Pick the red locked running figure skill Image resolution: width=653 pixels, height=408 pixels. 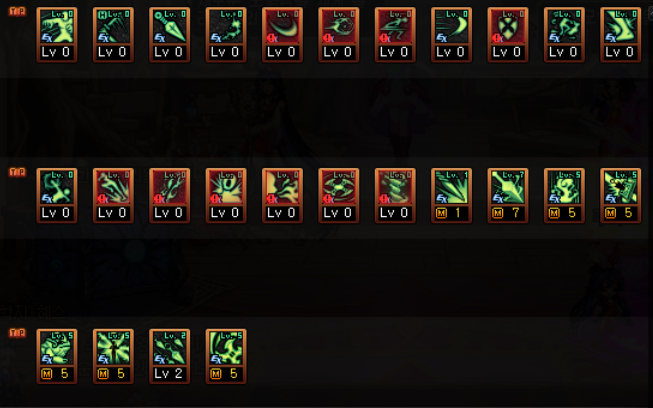tap(395, 35)
